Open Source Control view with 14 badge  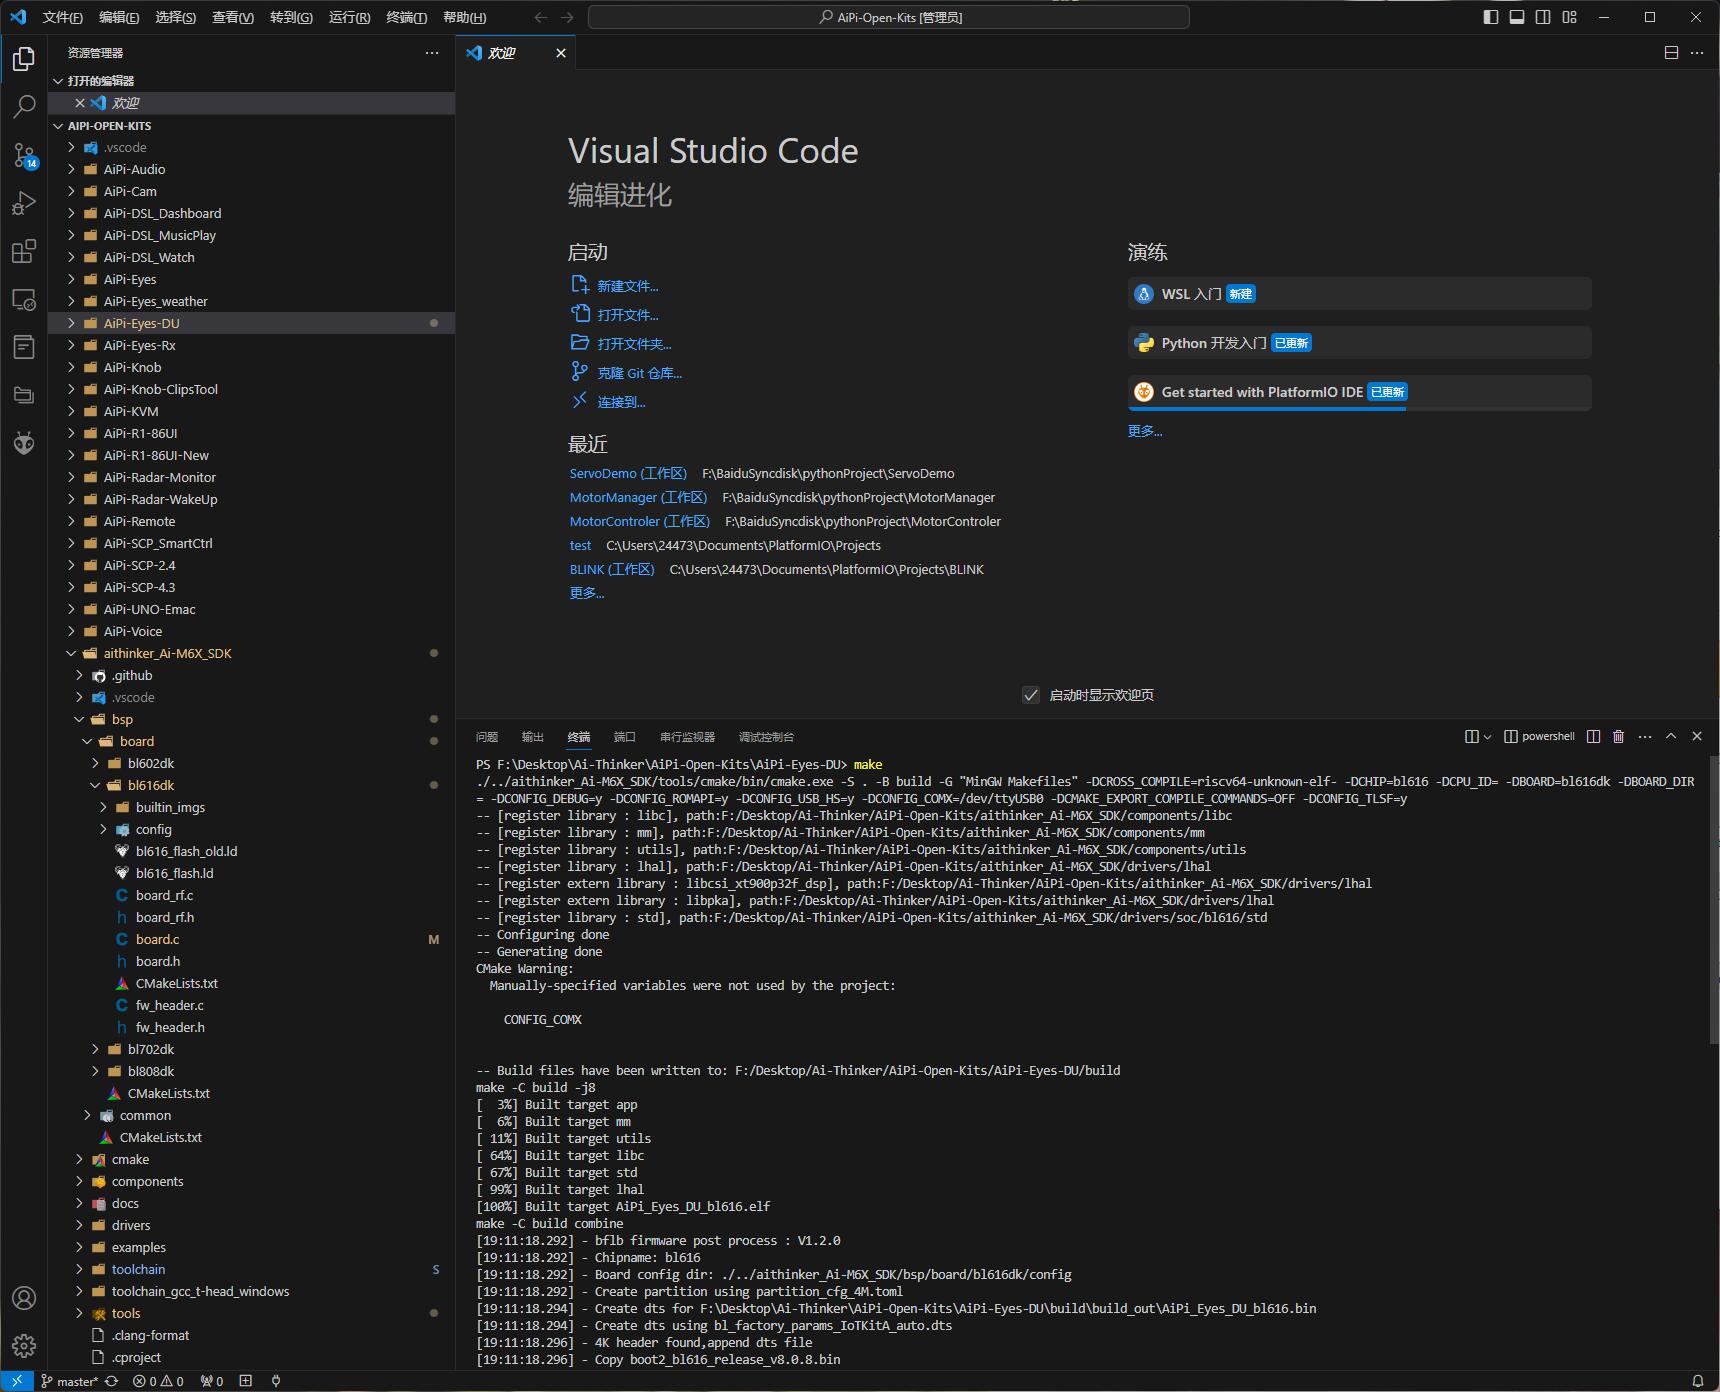pos(24,155)
